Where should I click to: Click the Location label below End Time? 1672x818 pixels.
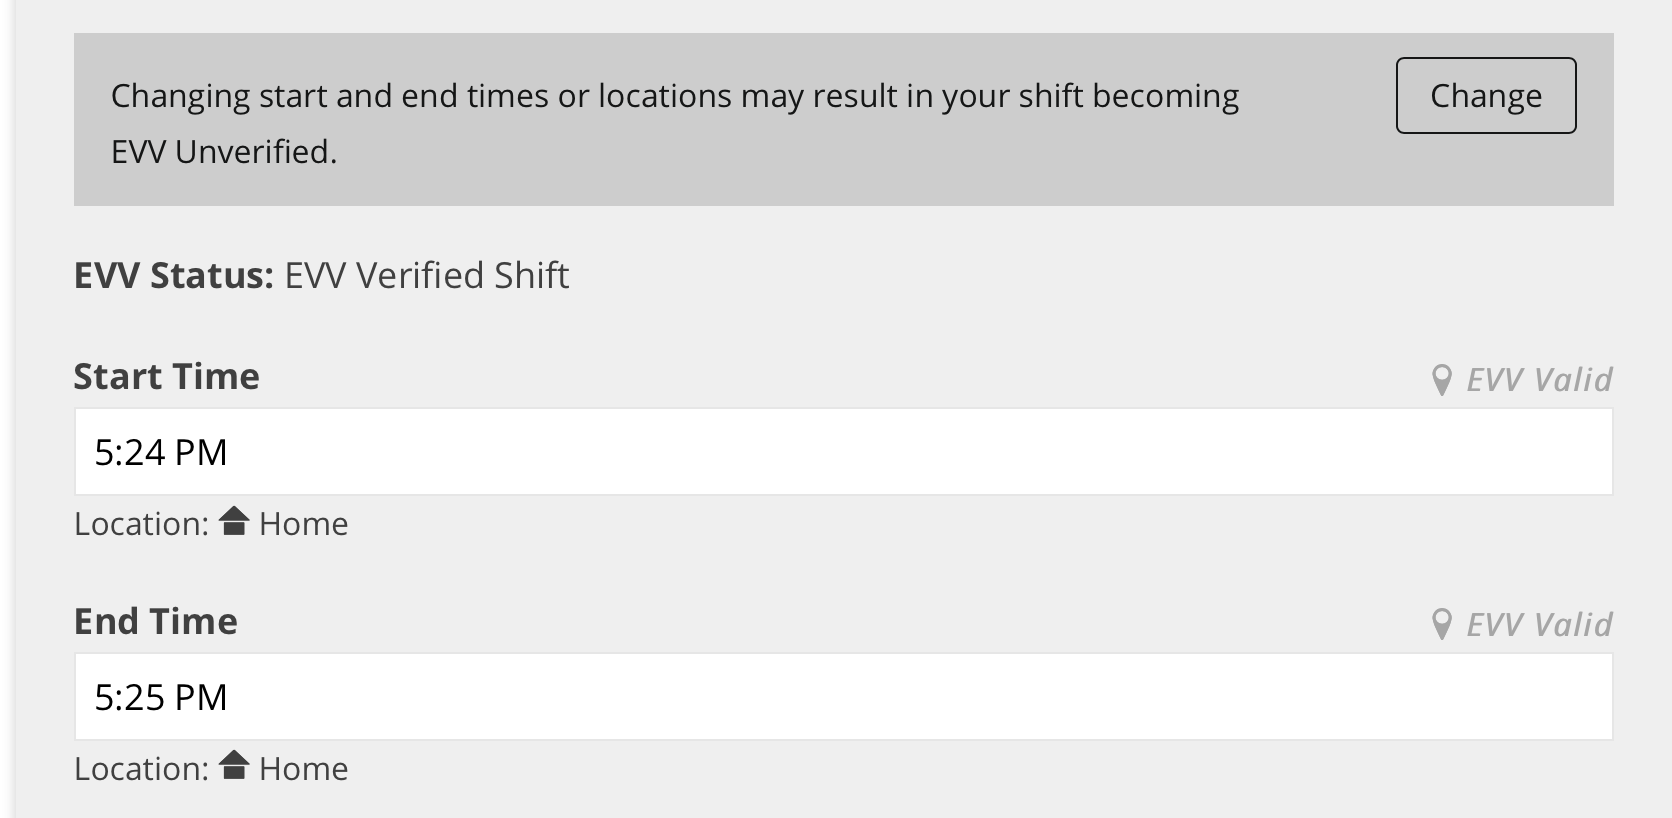tap(141, 769)
